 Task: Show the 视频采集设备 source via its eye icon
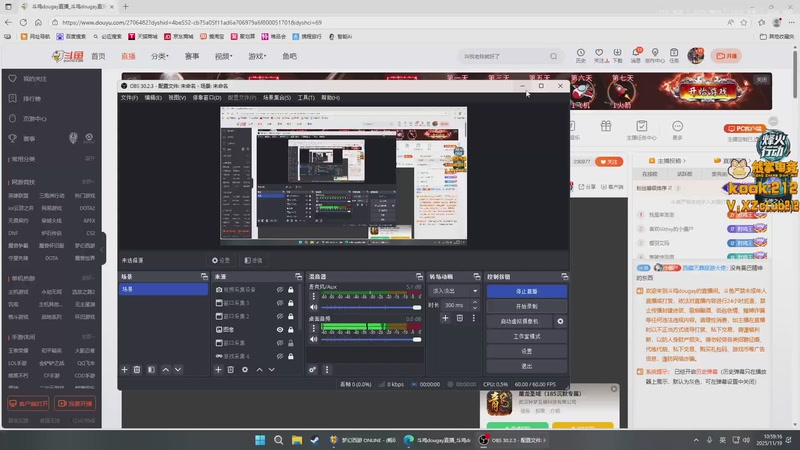pos(280,290)
